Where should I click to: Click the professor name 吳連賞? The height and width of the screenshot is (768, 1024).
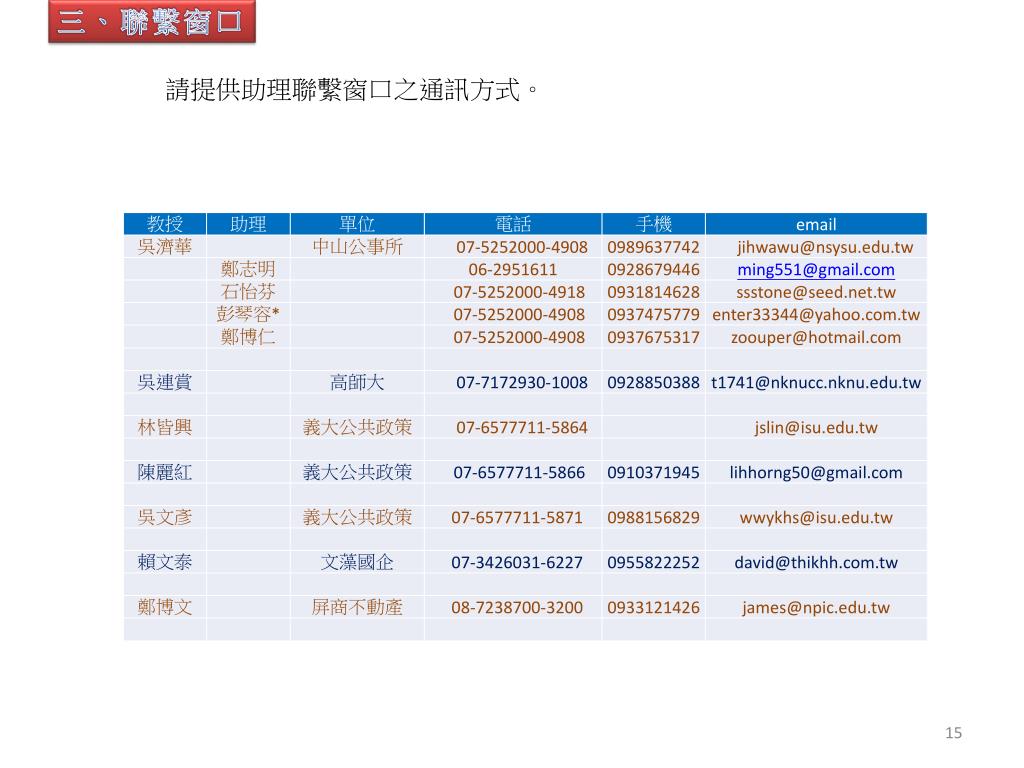click(165, 382)
